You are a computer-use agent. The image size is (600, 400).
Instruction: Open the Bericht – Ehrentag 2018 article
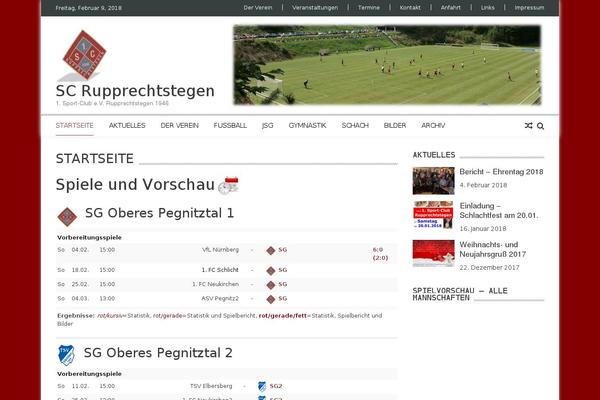click(501, 172)
